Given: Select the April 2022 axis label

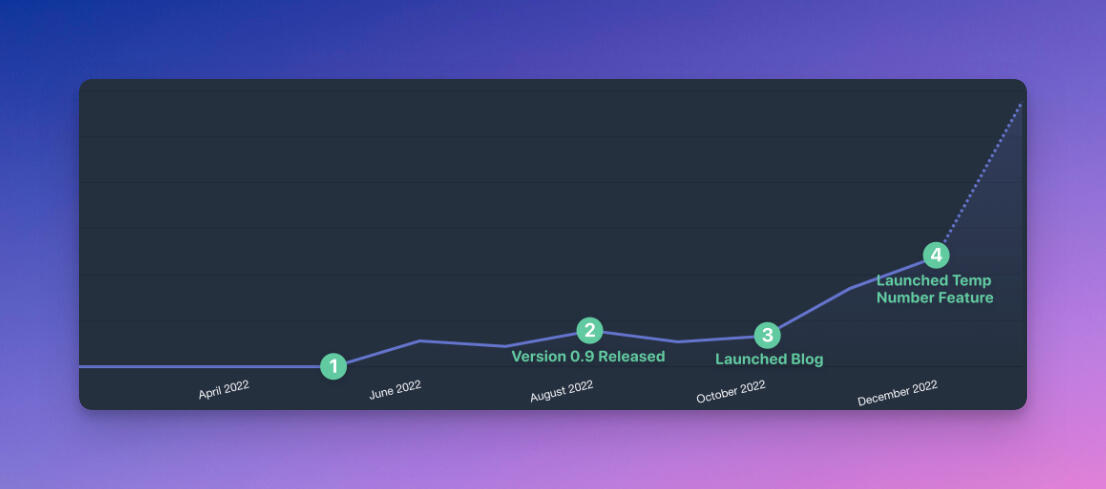Looking at the screenshot, I should pyautogui.click(x=223, y=390).
